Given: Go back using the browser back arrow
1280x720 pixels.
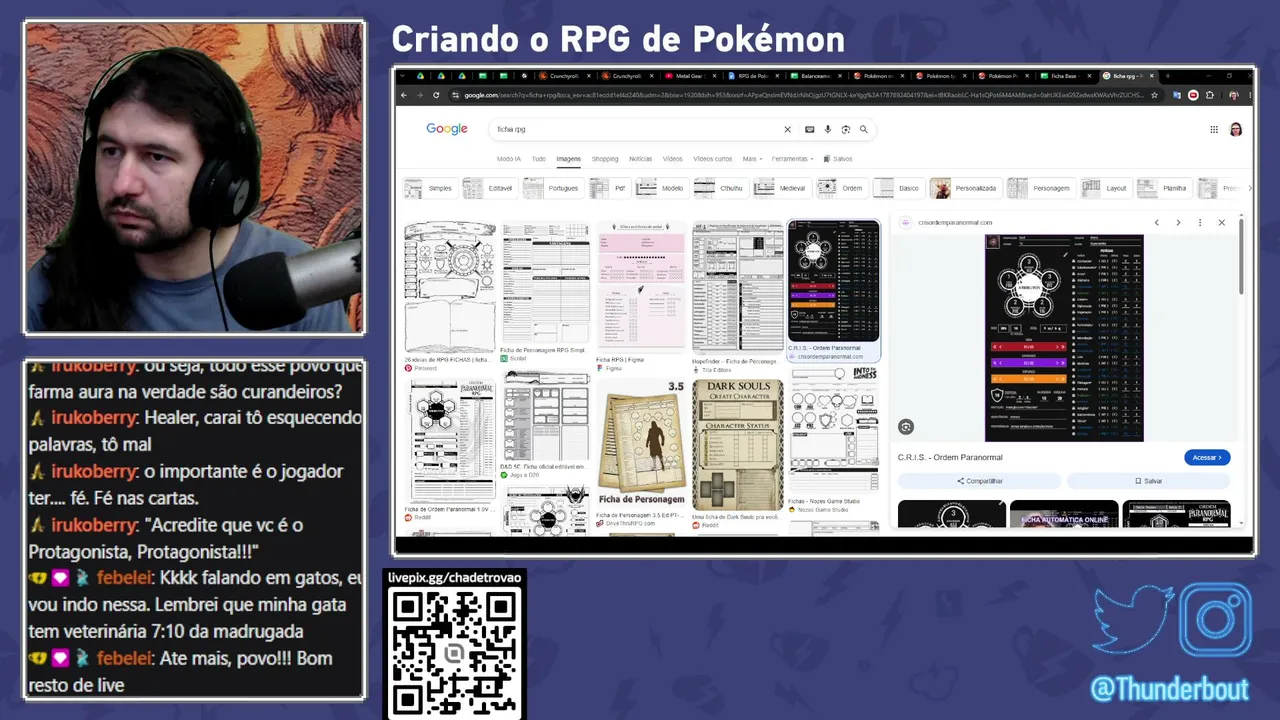Looking at the screenshot, I should tap(404, 95).
